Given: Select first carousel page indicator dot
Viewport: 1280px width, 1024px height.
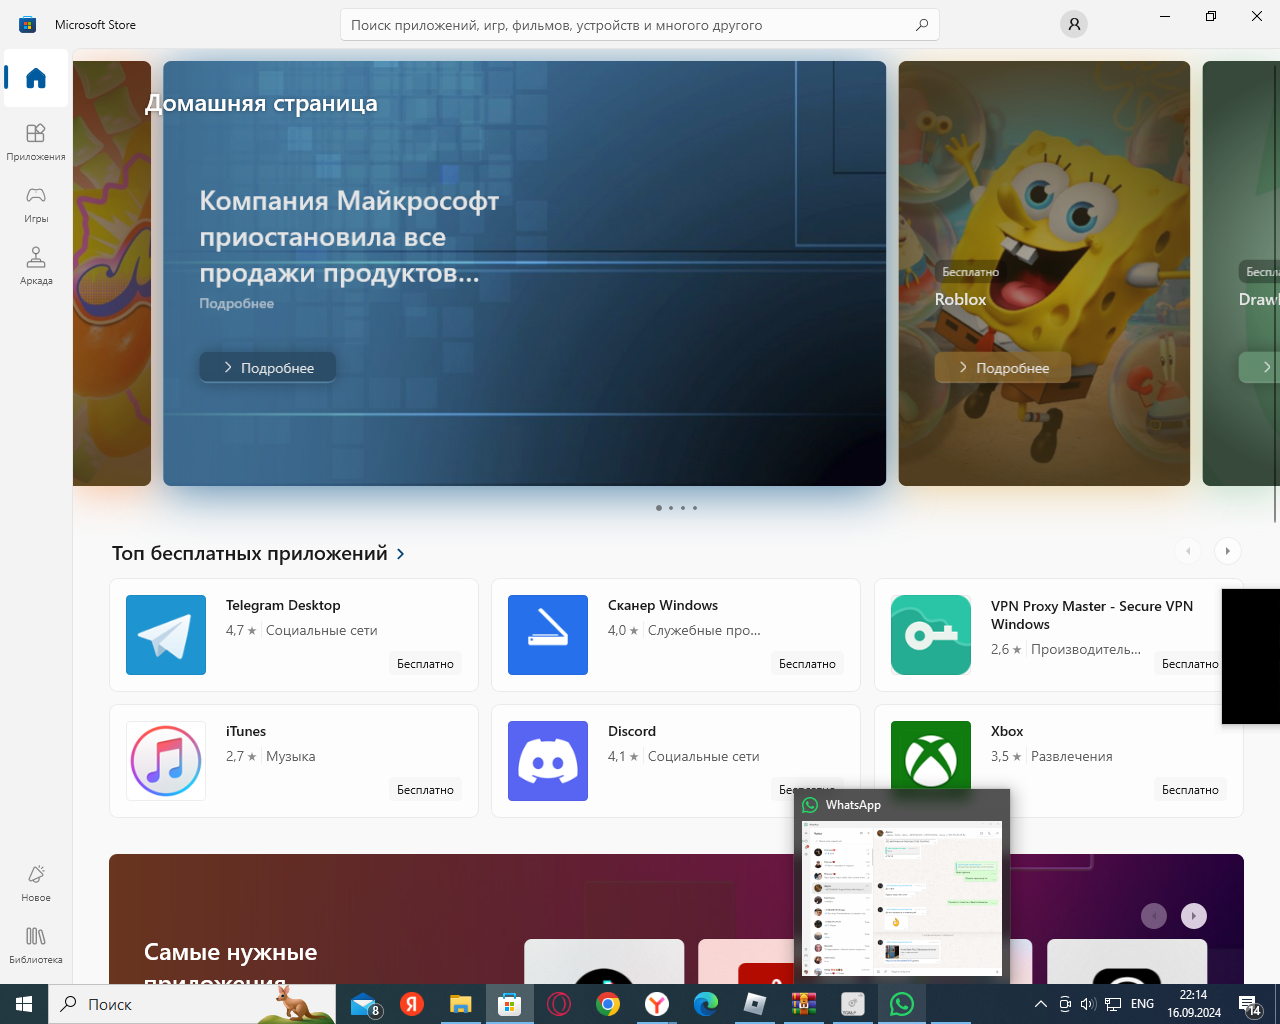Looking at the screenshot, I should (658, 508).
